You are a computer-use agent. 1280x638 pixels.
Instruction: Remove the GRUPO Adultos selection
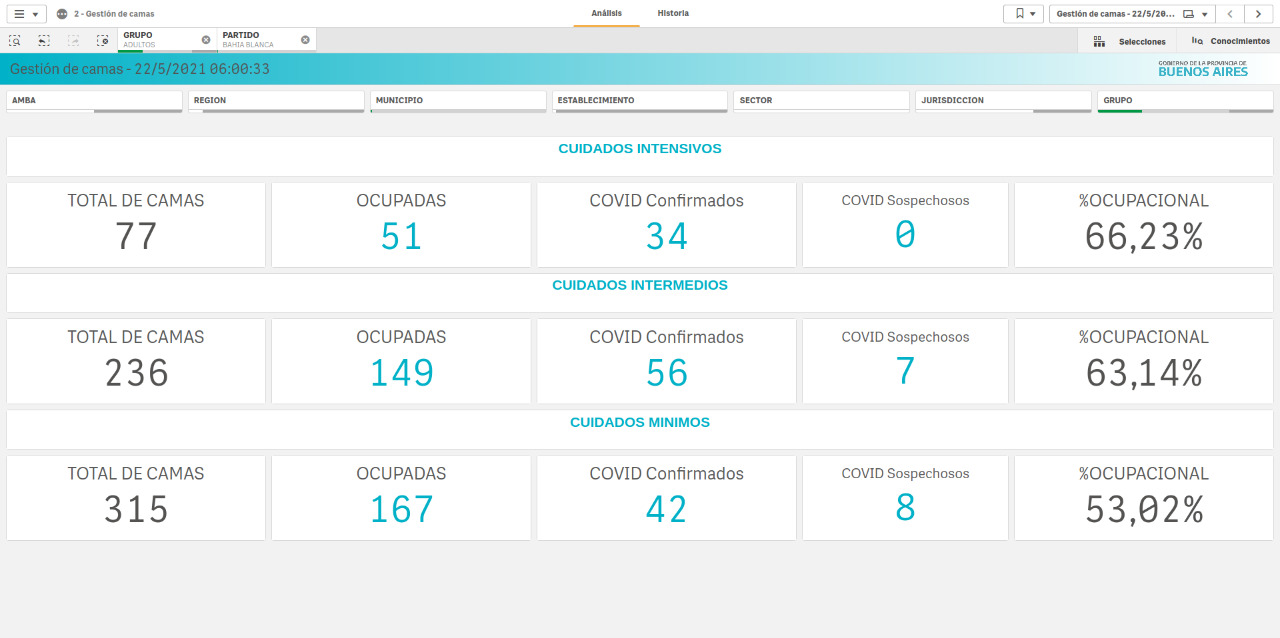pos(206,40)
